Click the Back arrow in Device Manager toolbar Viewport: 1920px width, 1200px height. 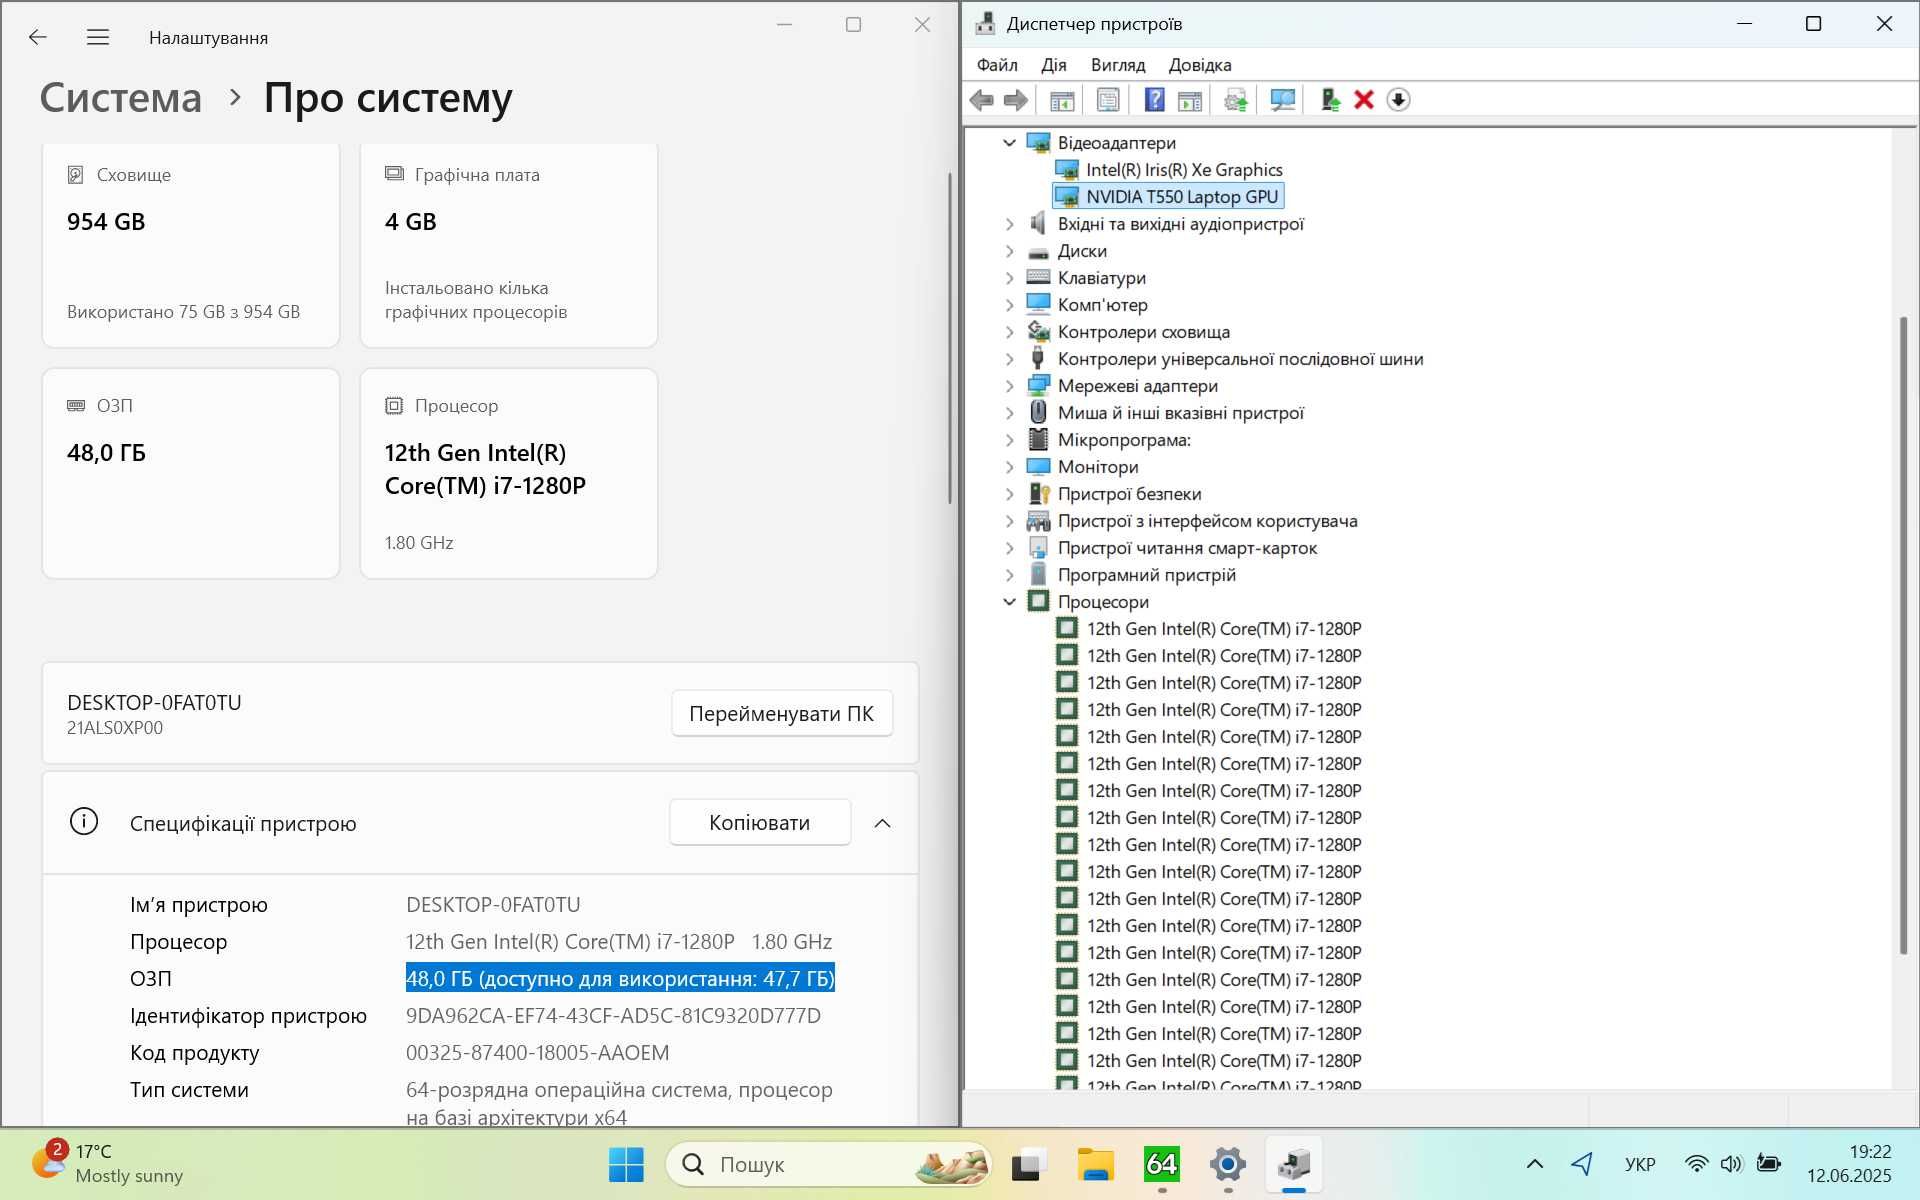pos(982,100)
